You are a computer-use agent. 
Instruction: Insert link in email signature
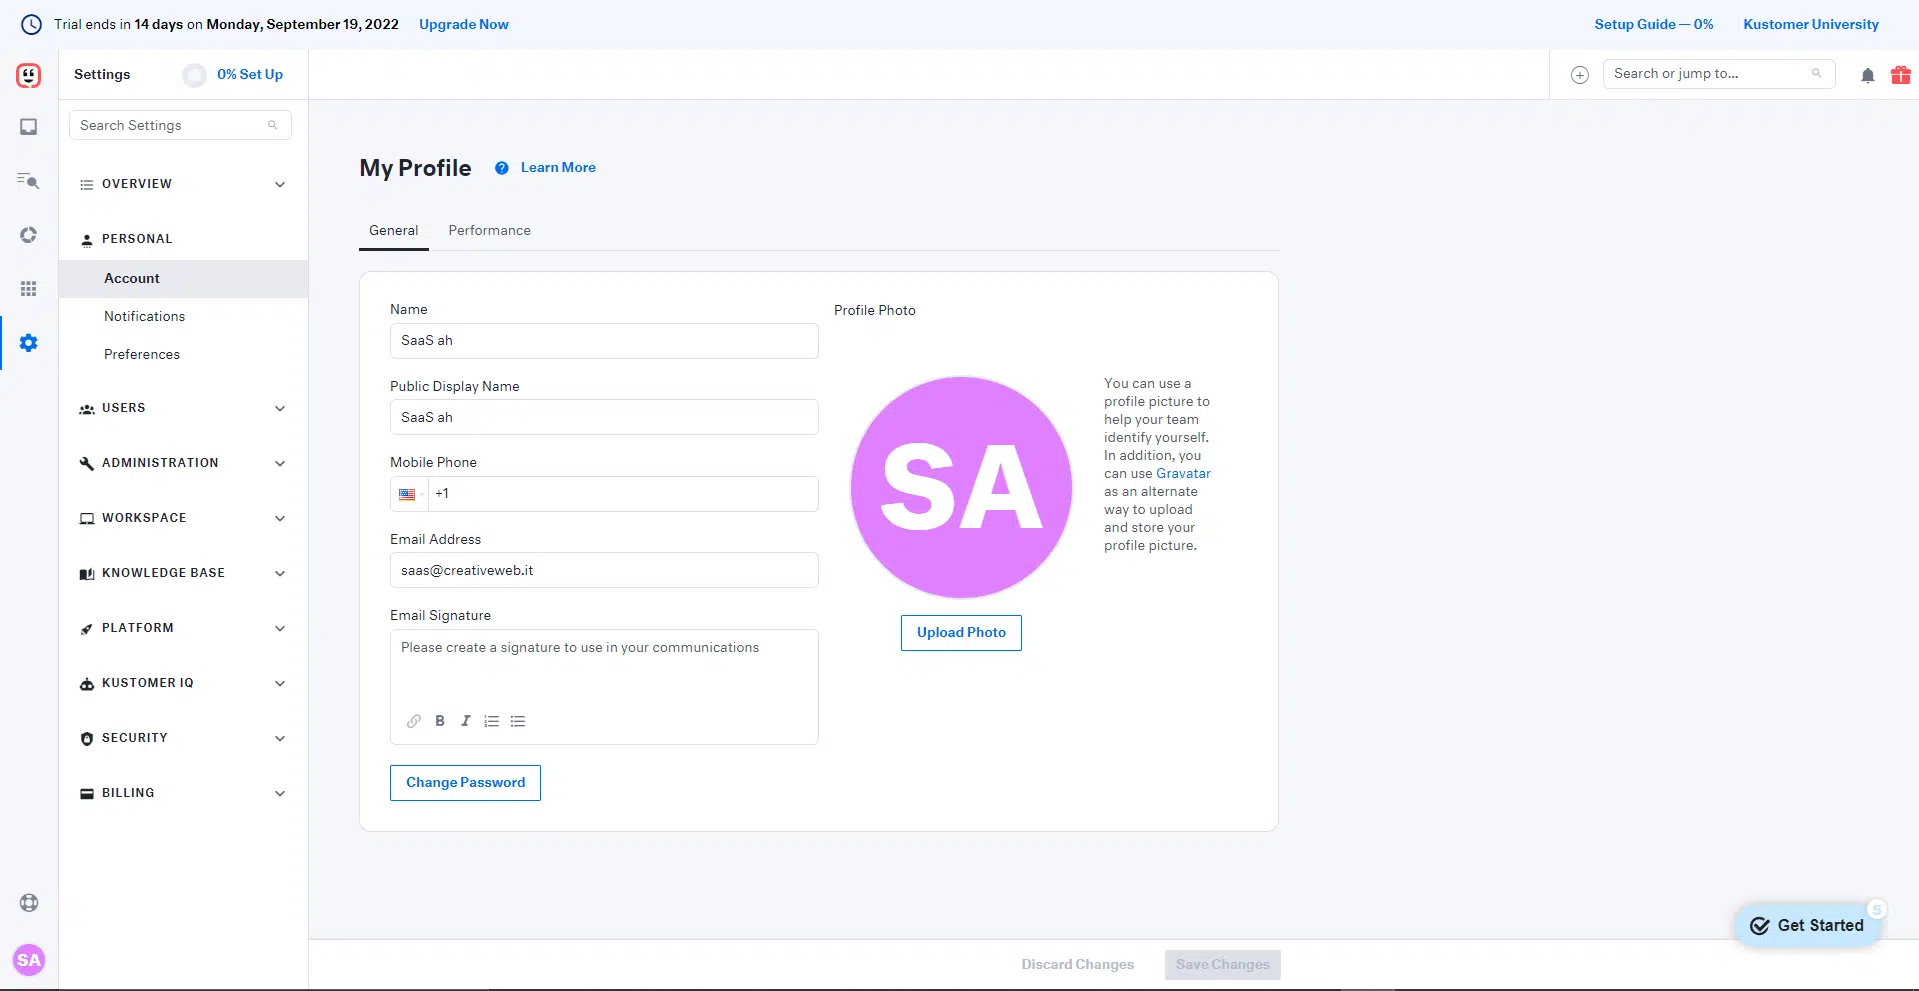[x=414, y=721]
